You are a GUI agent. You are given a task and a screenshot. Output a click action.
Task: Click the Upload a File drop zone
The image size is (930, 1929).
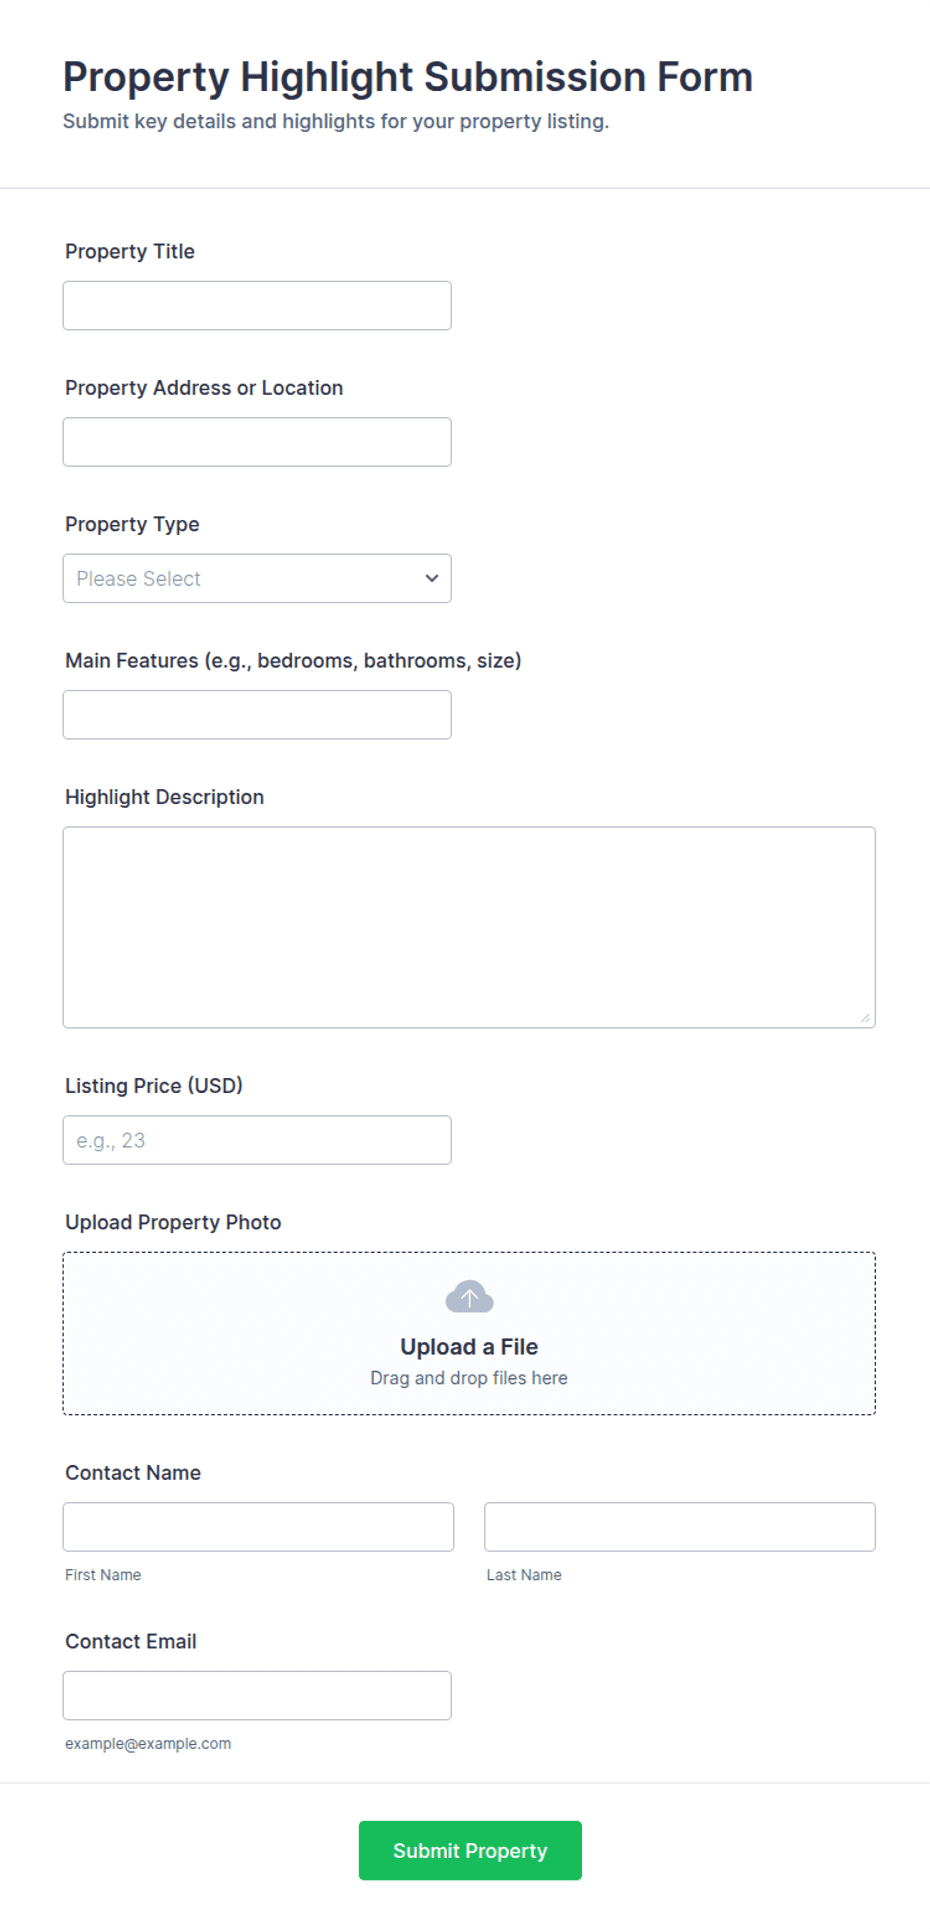pos(469,1333)
